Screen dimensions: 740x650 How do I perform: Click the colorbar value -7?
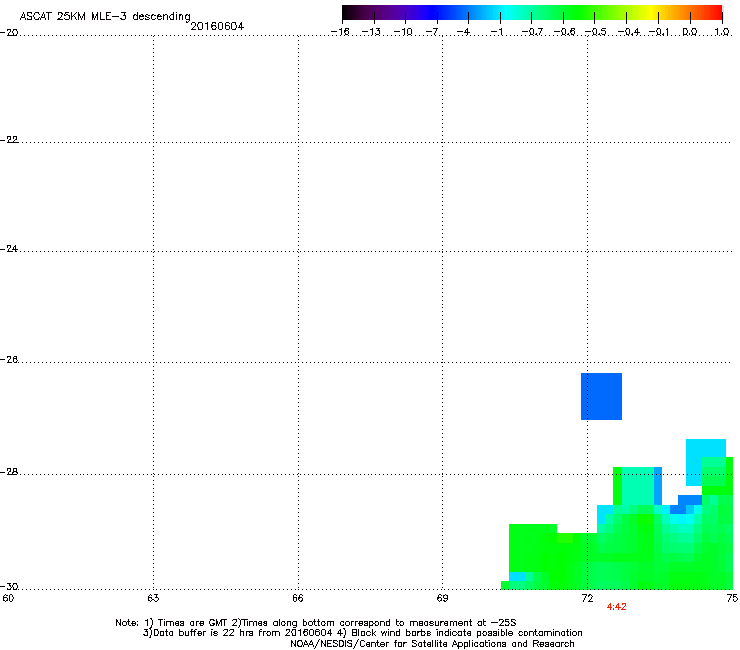432,32
